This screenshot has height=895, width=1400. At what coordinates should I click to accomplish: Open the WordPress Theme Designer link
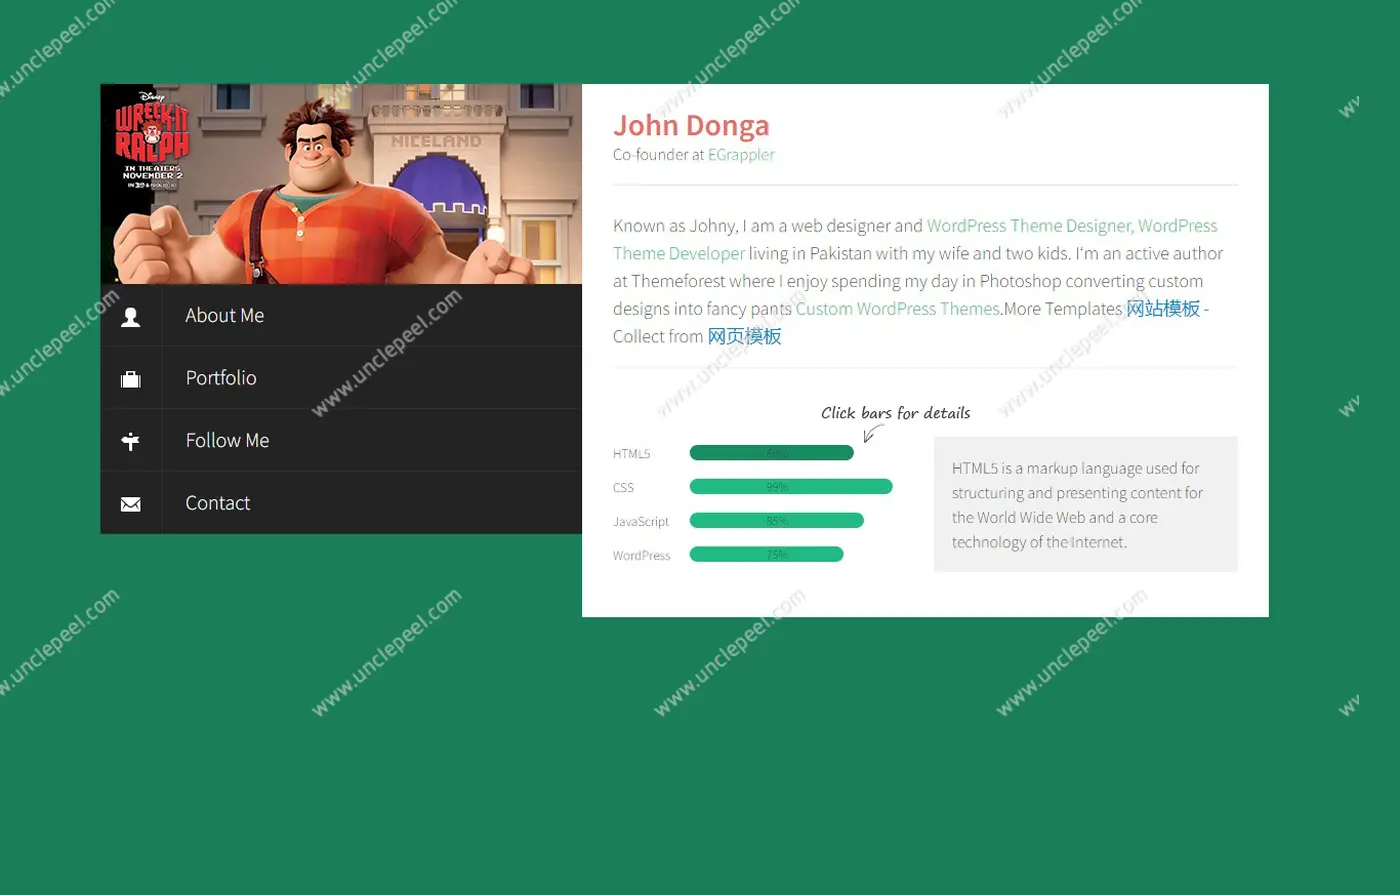click(1029, 225)
